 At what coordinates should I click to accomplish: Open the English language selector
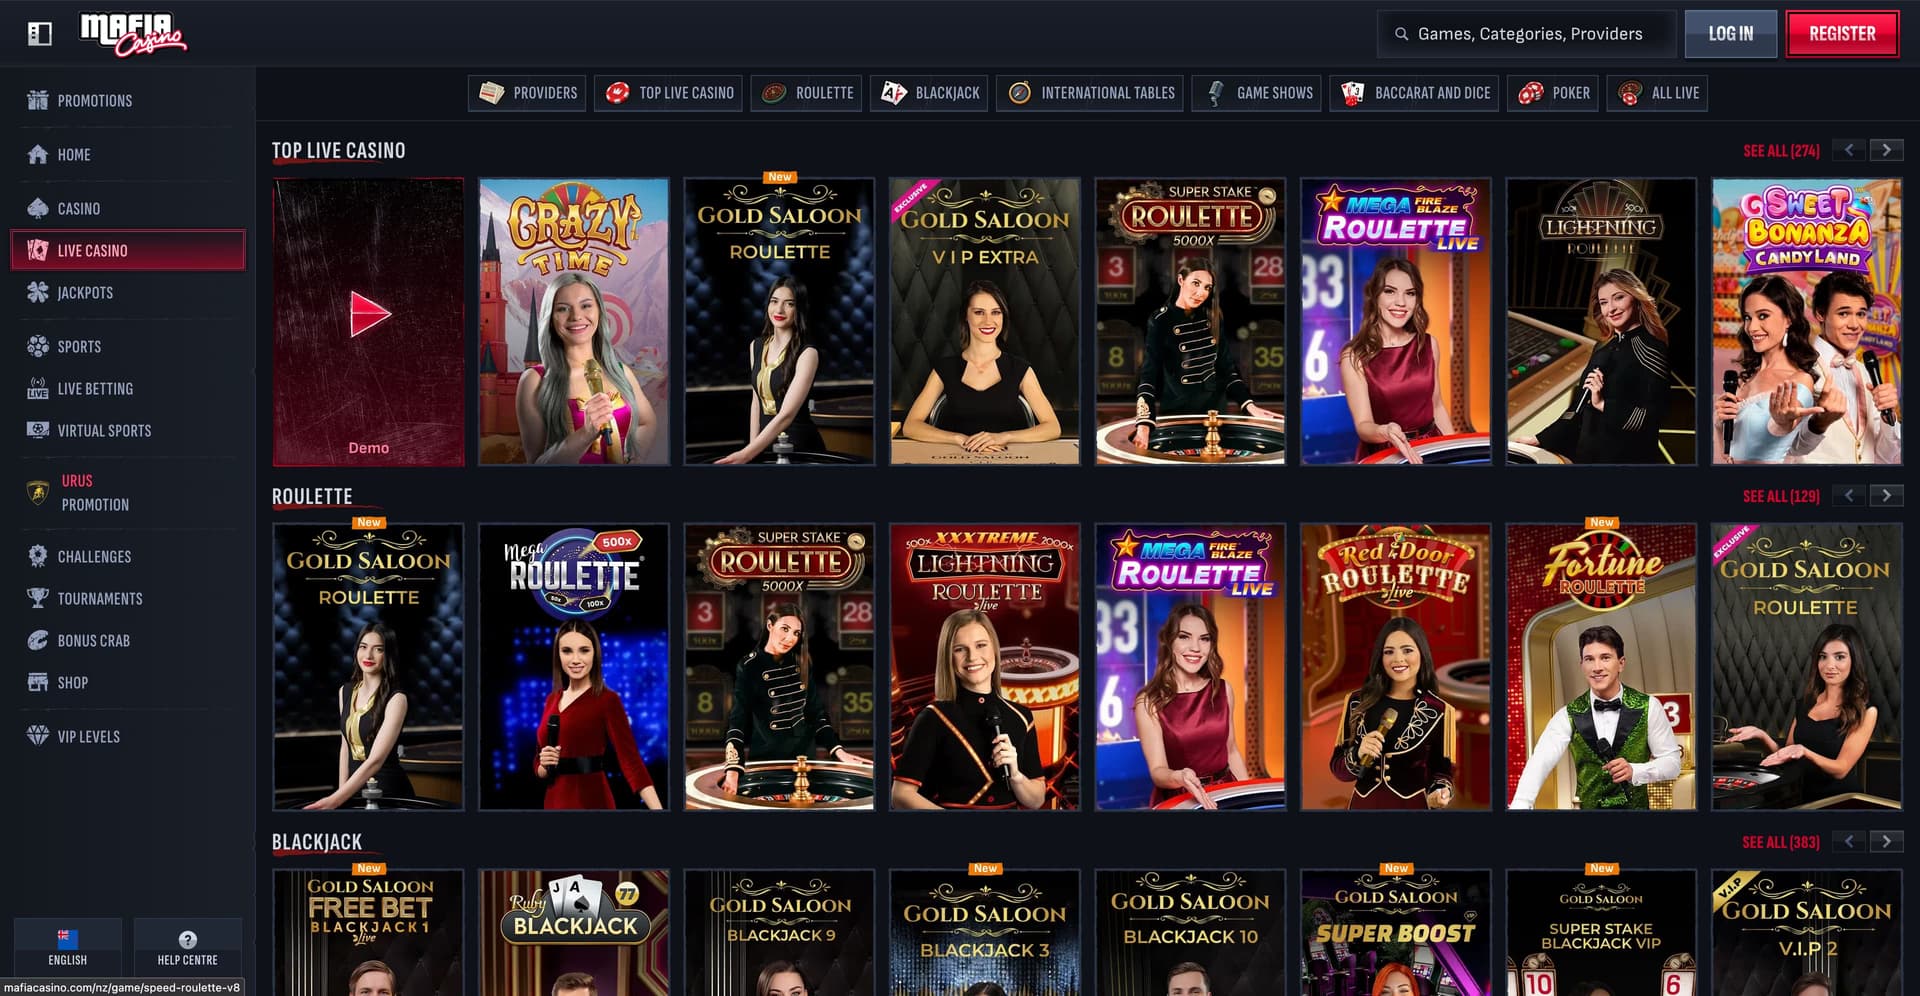click(x=67, y=946)
